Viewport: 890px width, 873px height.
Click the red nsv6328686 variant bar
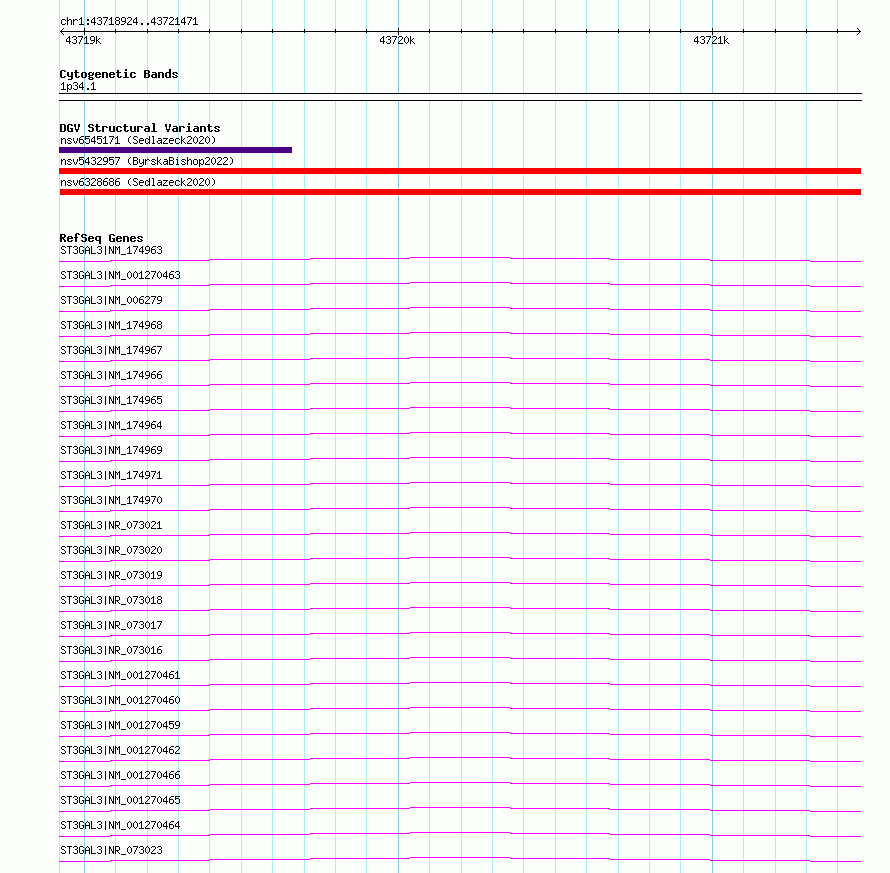coord(460,192)
